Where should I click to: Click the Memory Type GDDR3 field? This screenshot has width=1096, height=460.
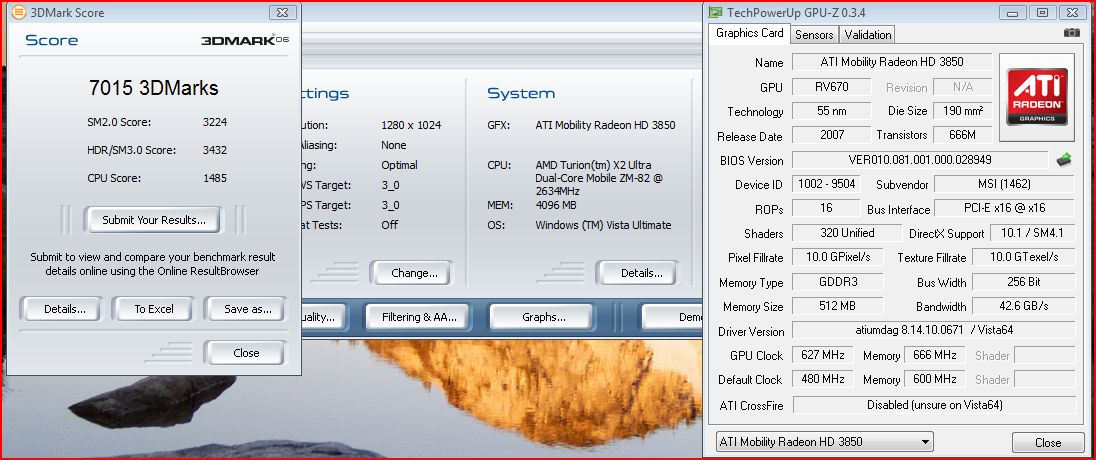(x=837, y=282)
